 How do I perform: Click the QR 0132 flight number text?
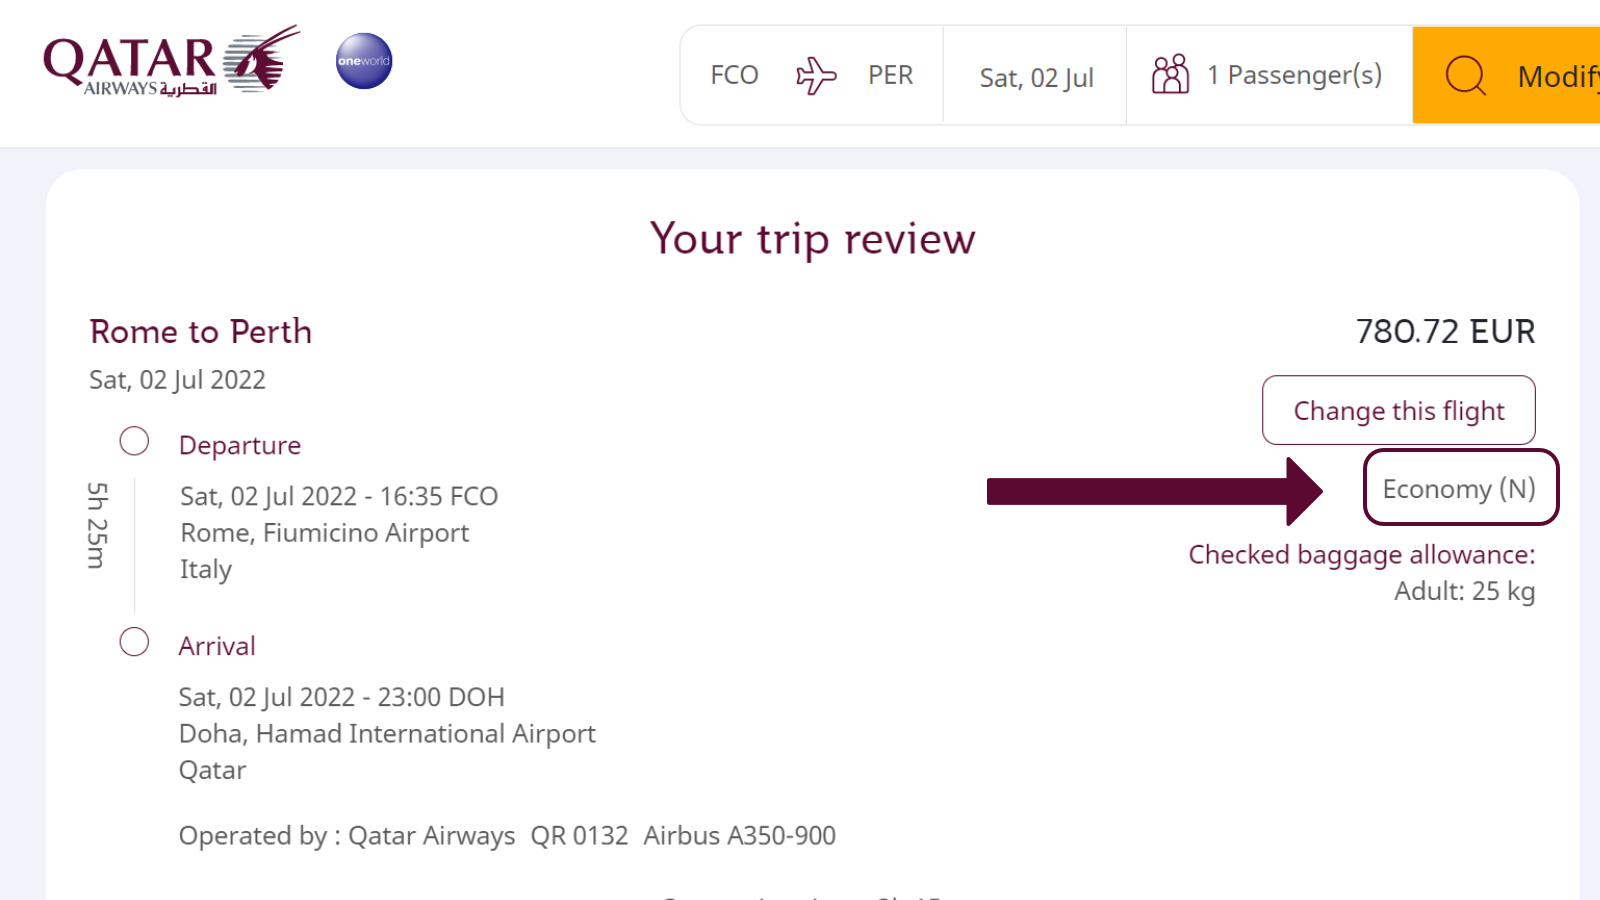579,835
